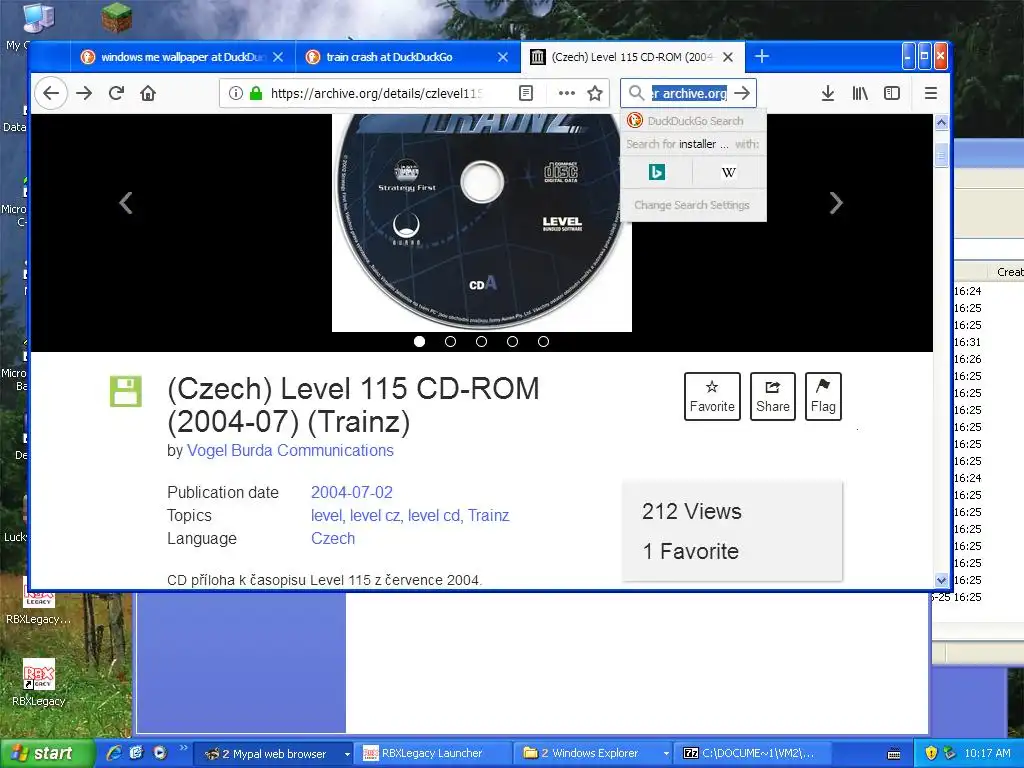This screenshot has width=1024, height=768.
Task: Open the downloads panel
Action: coord(827,93)
